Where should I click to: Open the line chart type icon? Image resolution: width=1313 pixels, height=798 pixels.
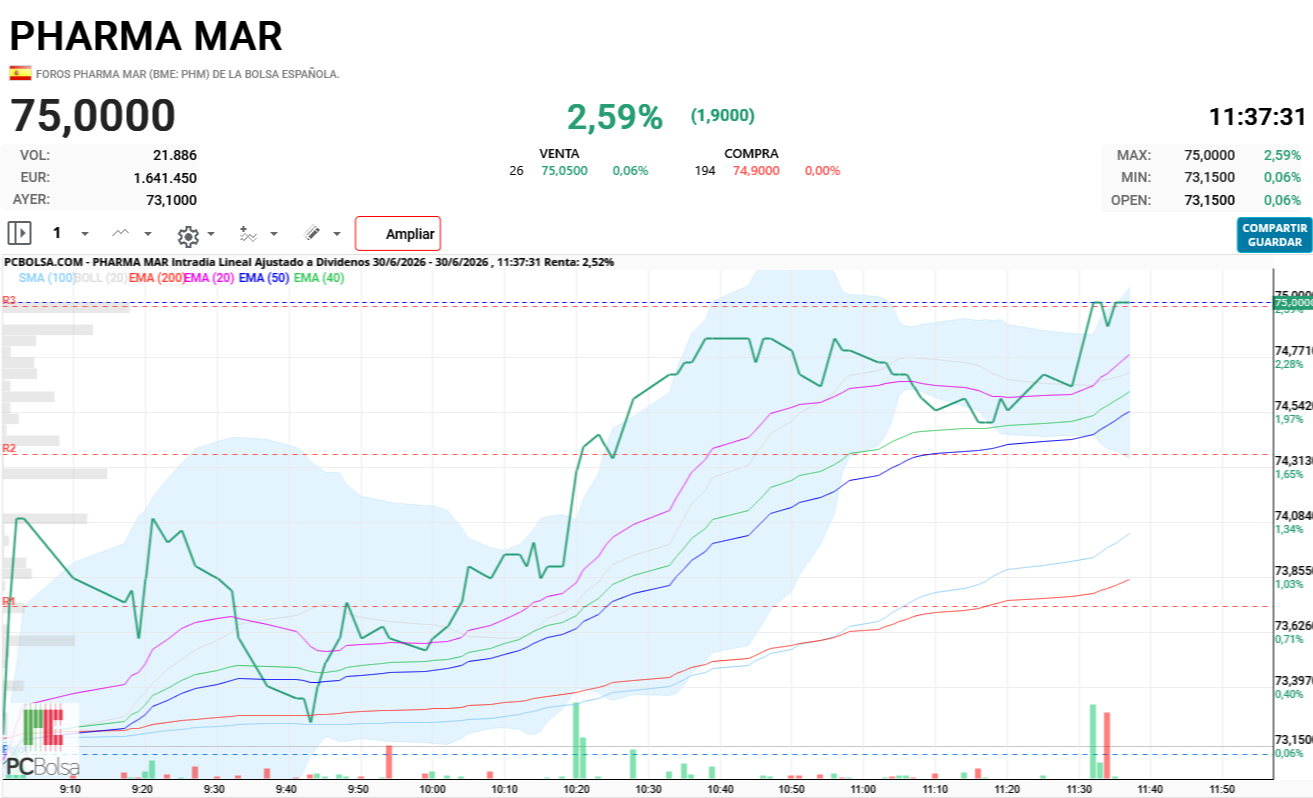pyautogui.click(x=121, y=233)
